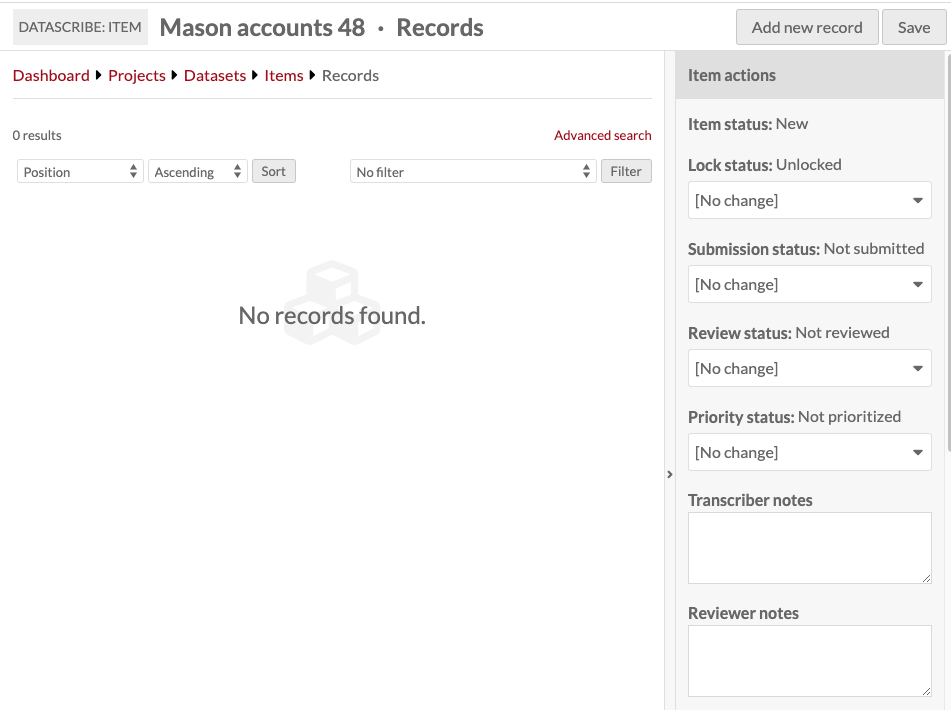Open the Projects breadcrumb link
Image resolution: width=951 pixels, height=710 pixels.
[x=136, y=75]
